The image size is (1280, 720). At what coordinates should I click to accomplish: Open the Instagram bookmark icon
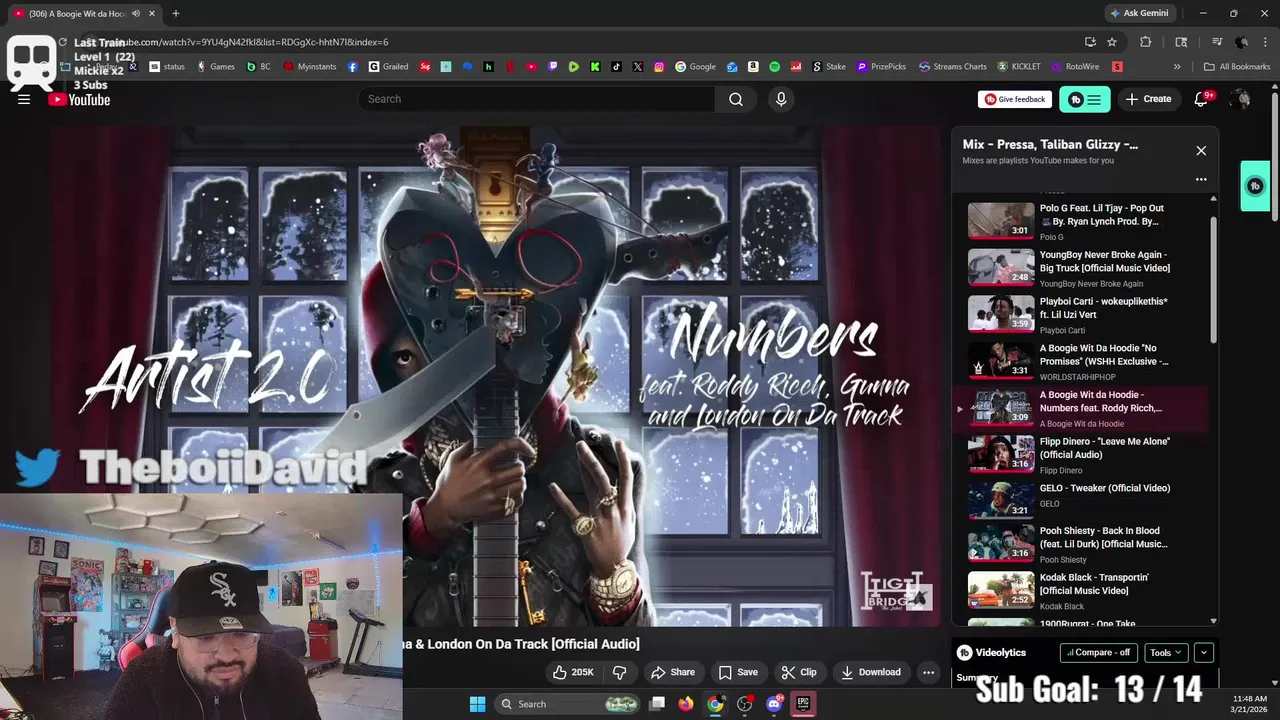(659, 67)
